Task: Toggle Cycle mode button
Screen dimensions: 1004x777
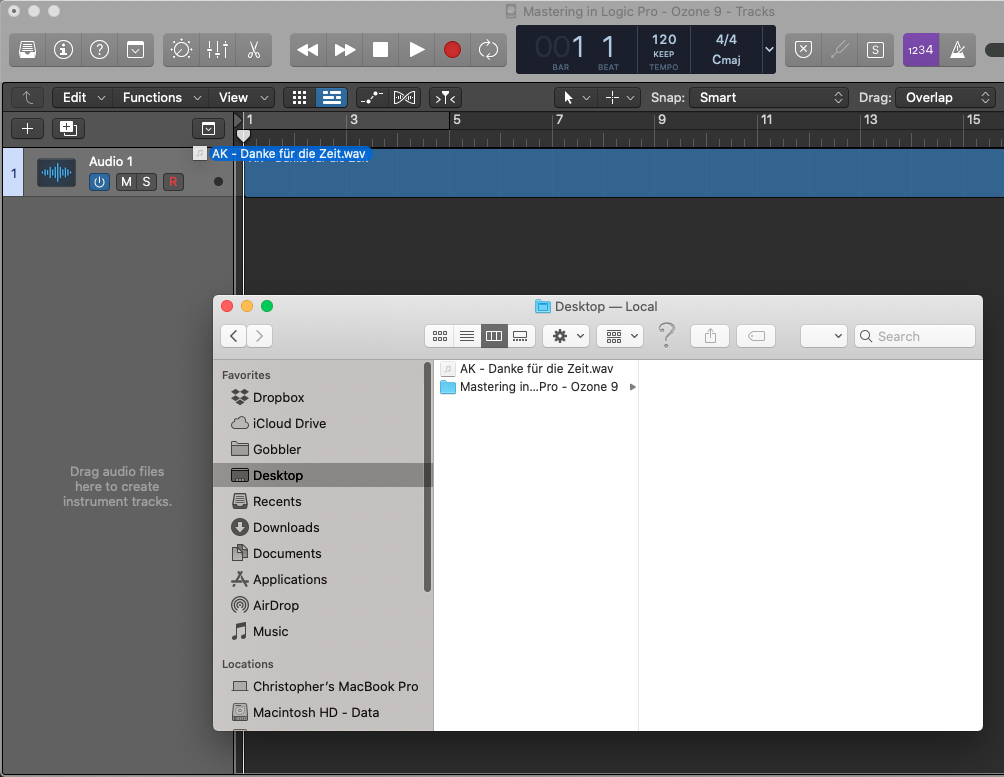Action: [x=488, y=50]
